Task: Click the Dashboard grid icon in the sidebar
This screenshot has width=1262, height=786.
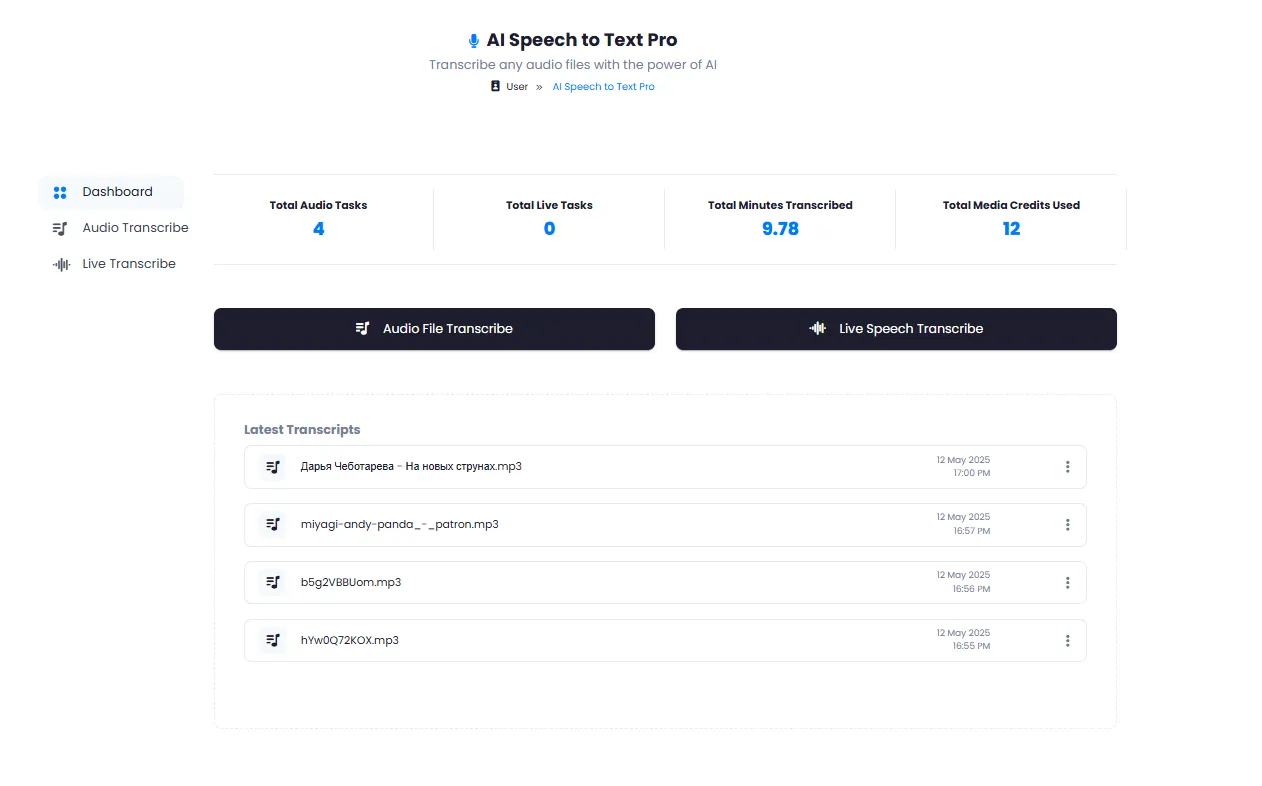Action: click(60, 192)
